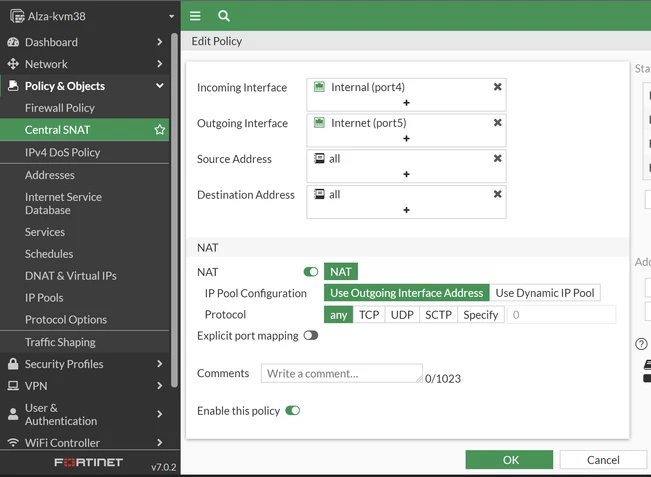Click OK to save policy
Screen dimensions: 651x477
(x=509, y=460)
